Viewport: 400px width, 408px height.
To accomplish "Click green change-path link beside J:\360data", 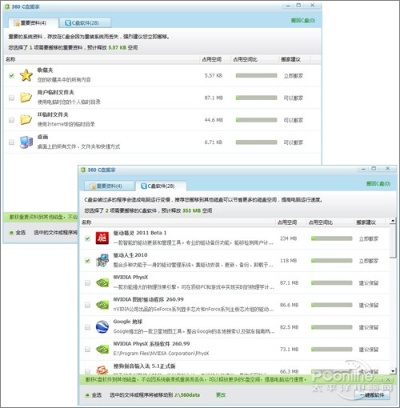I will point(221,395).
